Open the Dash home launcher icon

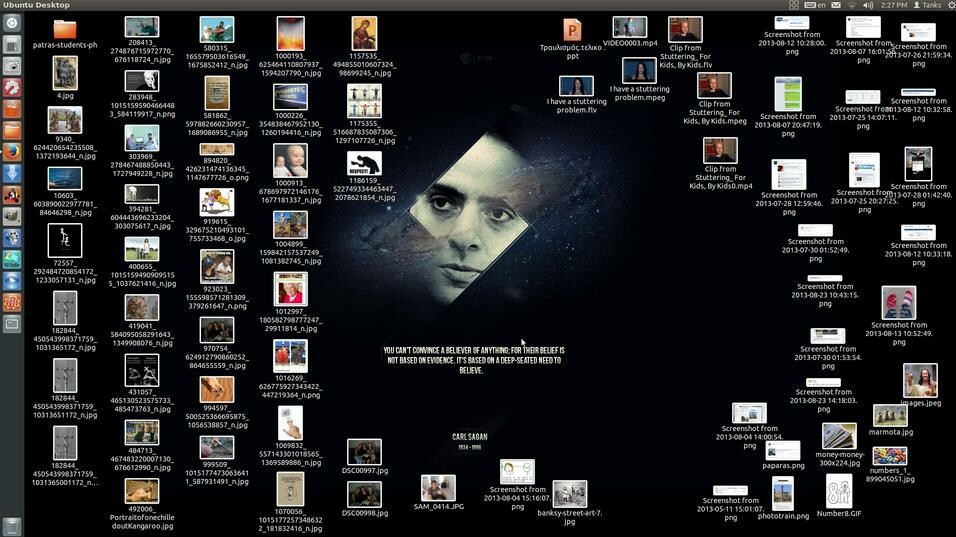pos(12,23)
